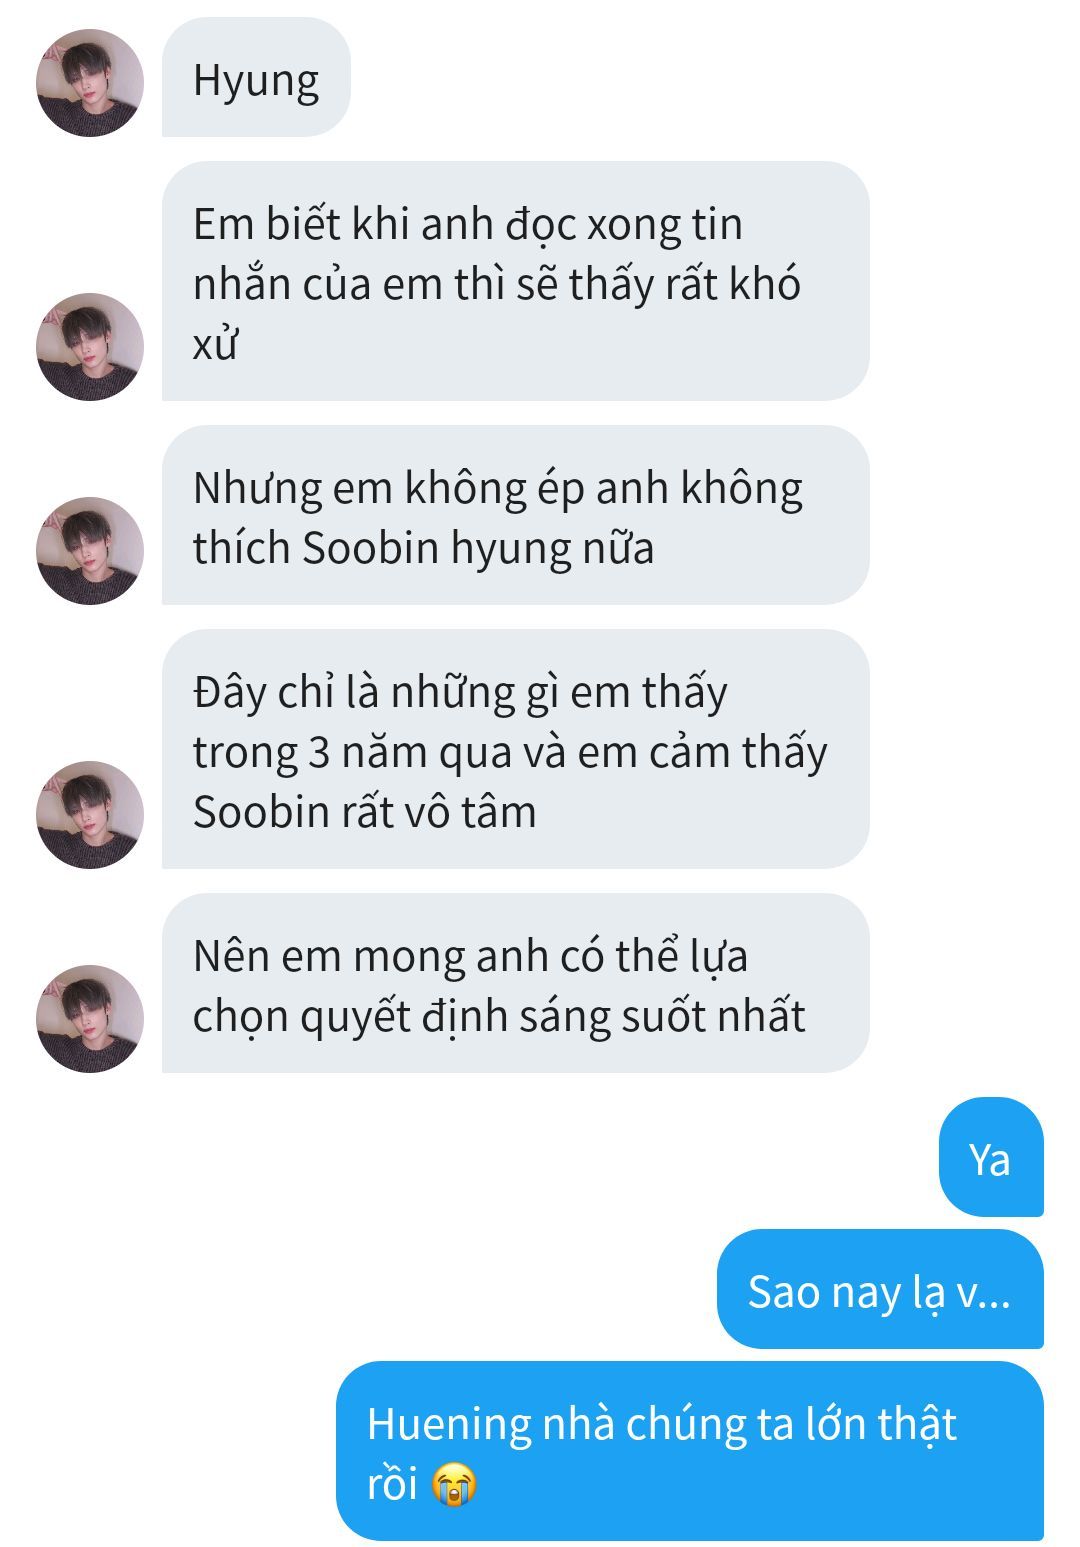Click the text 'quyết định sáng suốt nhất'

pyautogui.click(x=553, y=1018)
